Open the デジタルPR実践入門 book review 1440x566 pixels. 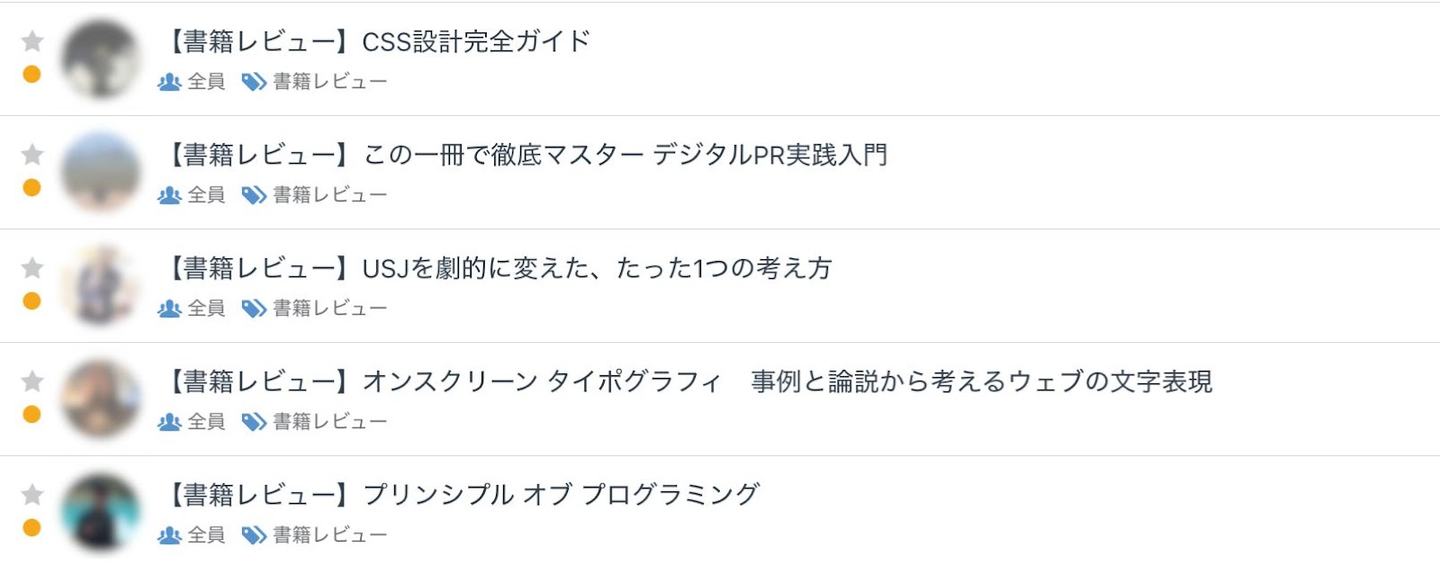click(524, 155)
